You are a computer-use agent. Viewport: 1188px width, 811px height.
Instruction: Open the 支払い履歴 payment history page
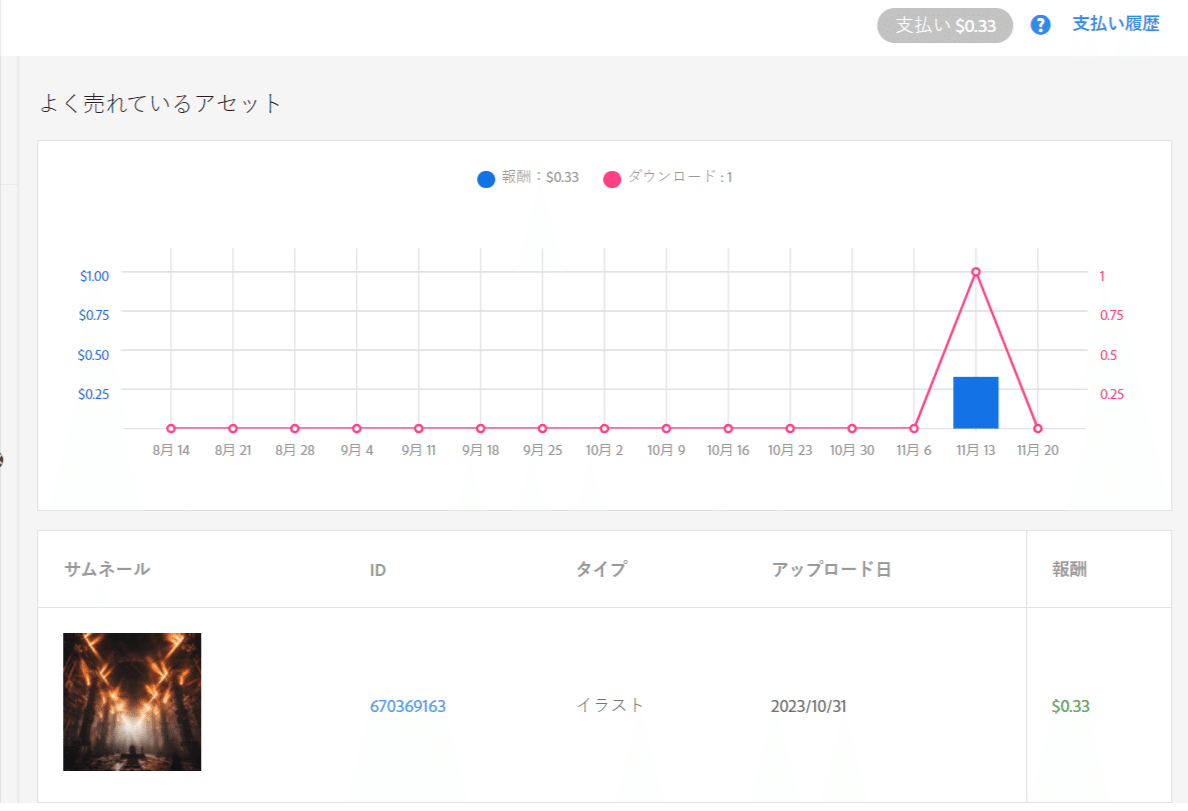[1116, 25]
